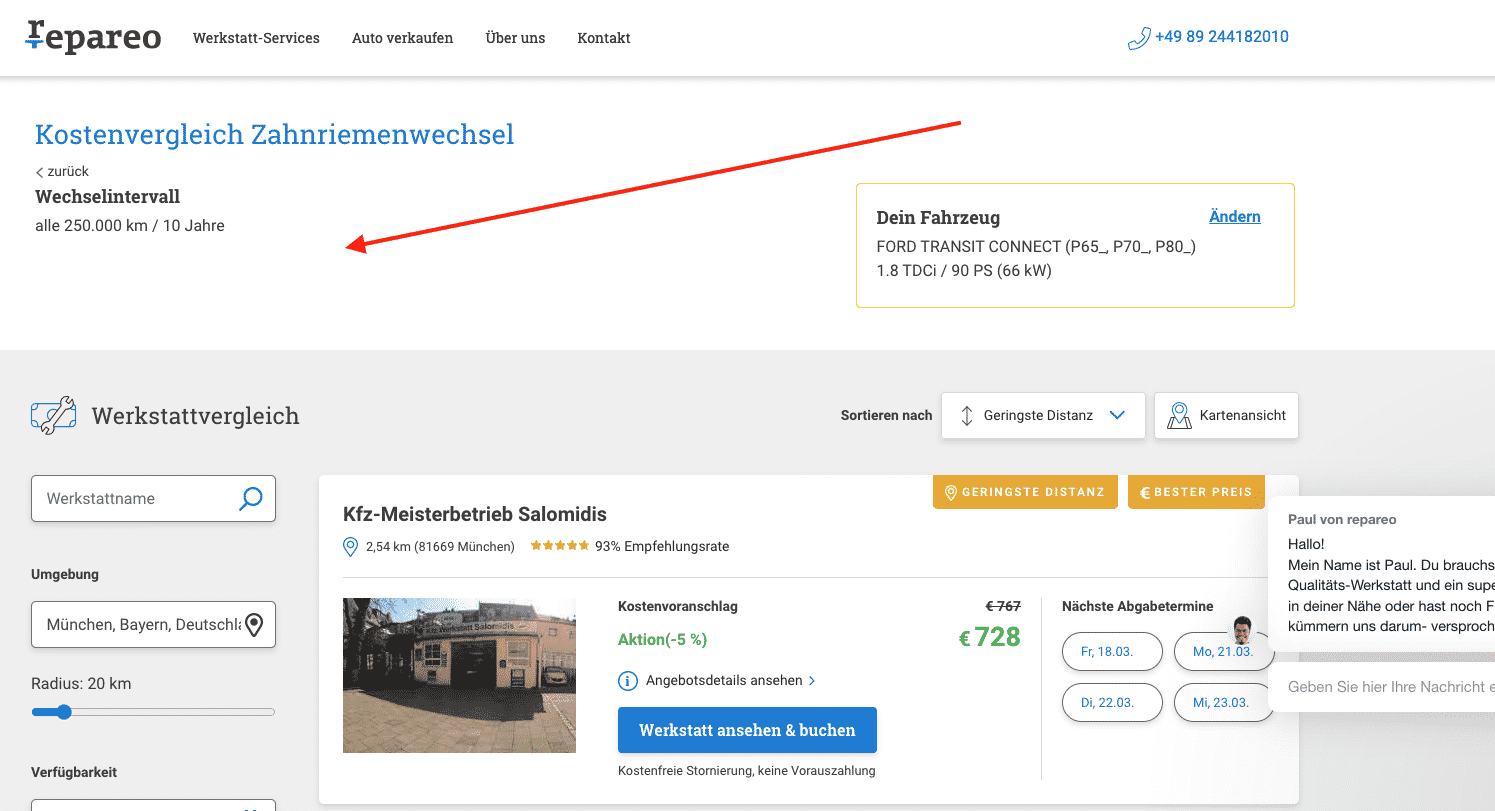Click the wrench Werkstattvergleich icon

click(x=54, y=415)
